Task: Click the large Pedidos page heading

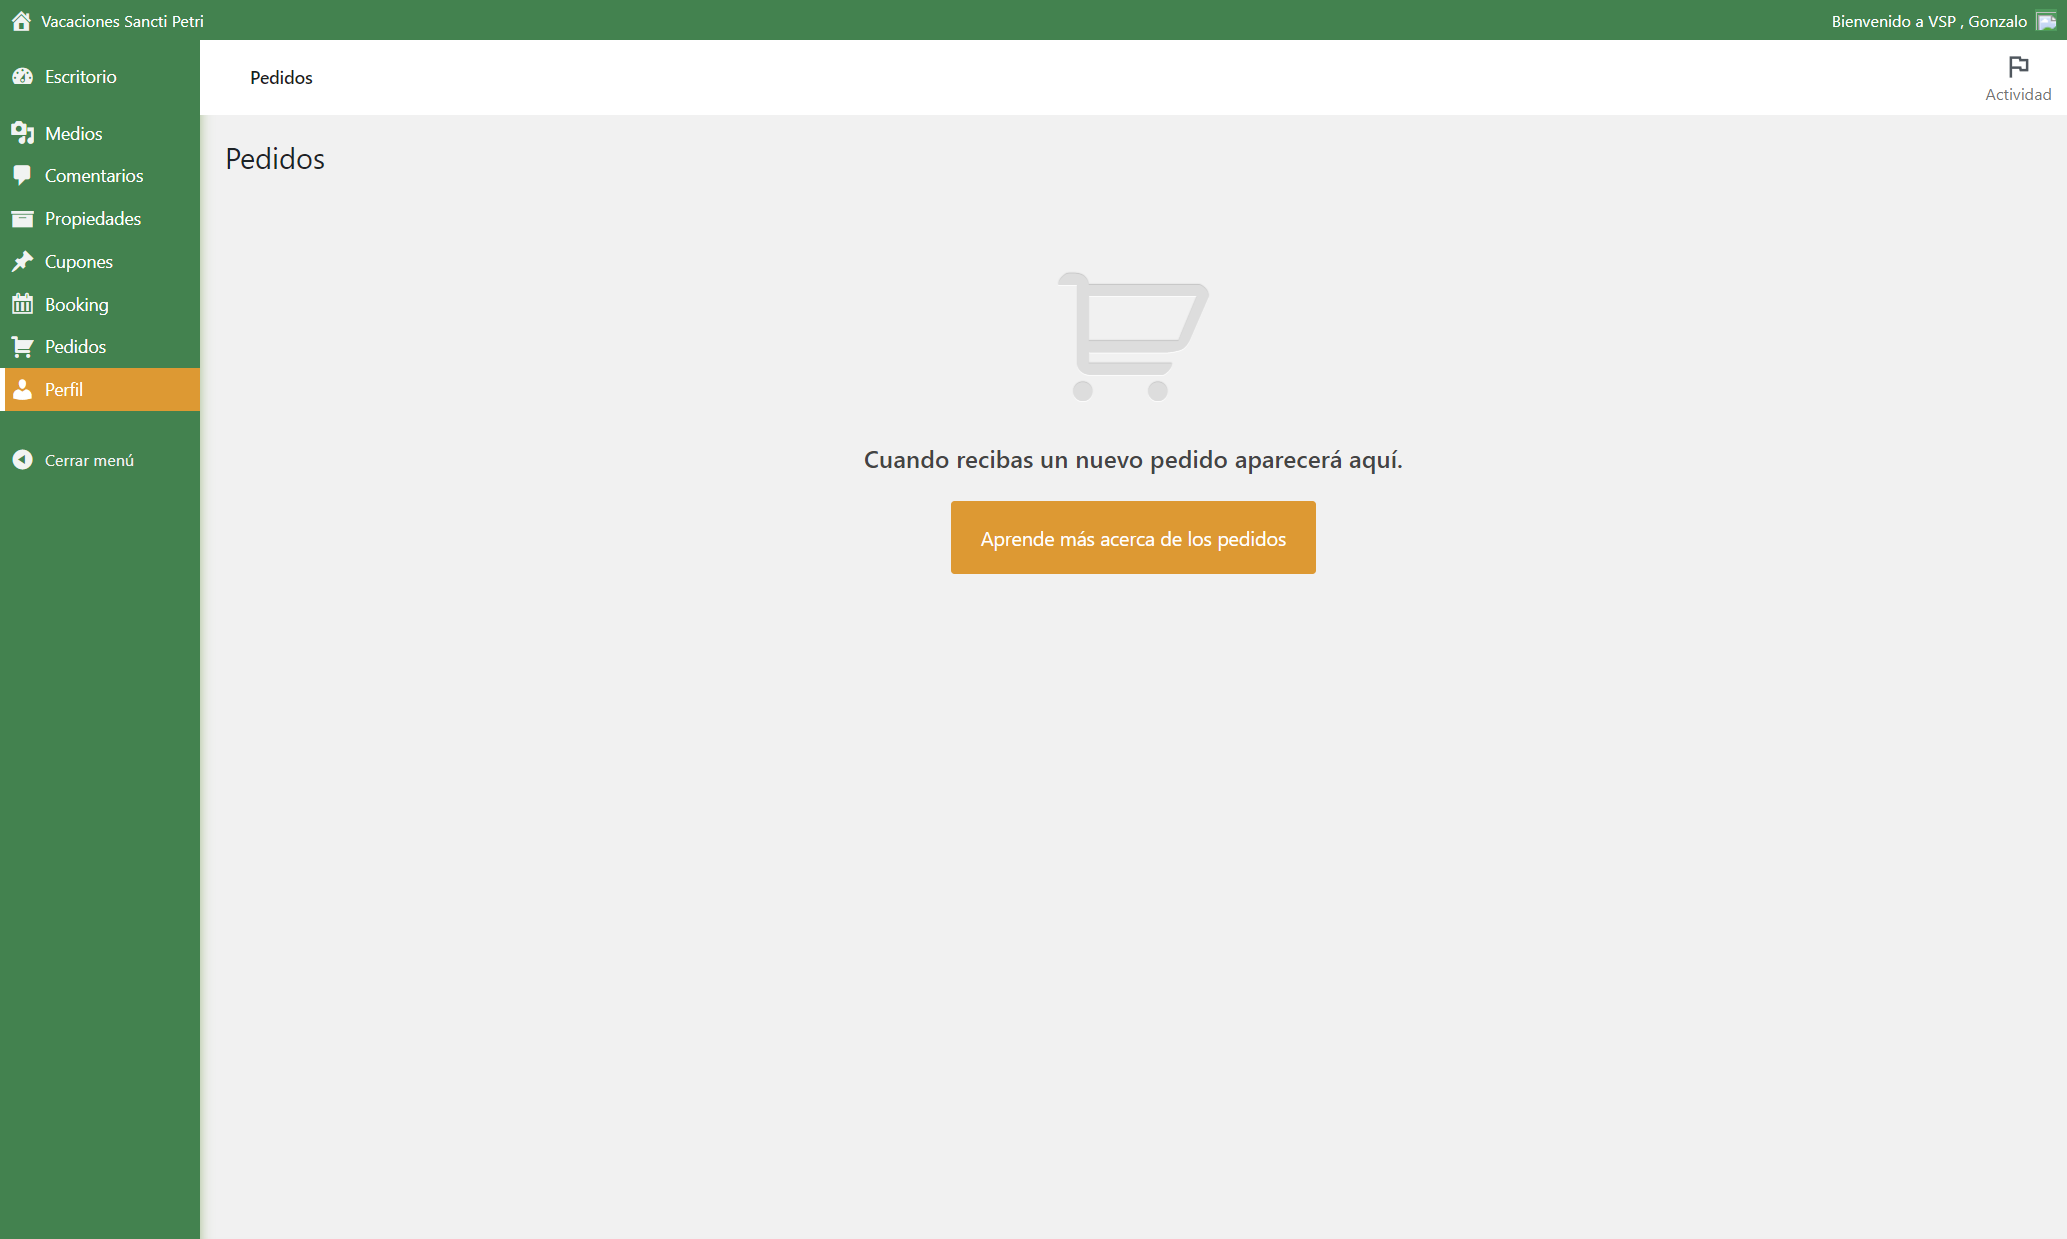Action: click(x=275, y=159)
